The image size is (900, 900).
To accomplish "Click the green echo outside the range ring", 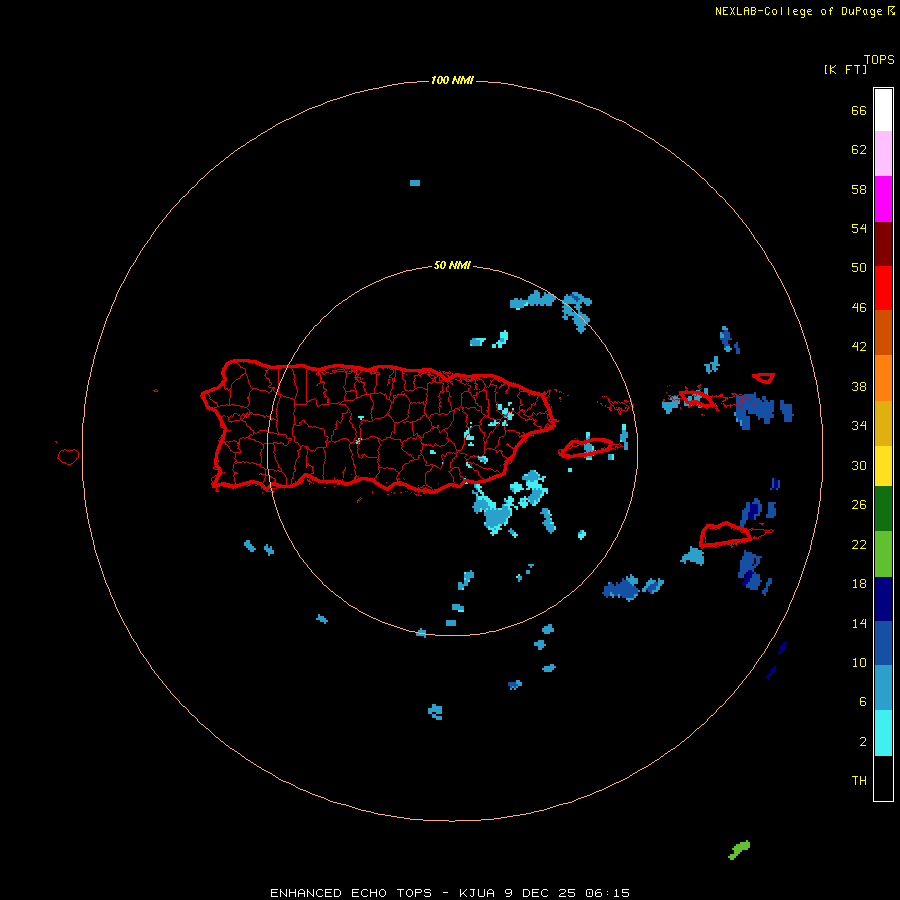I will (x=739, y=849).
